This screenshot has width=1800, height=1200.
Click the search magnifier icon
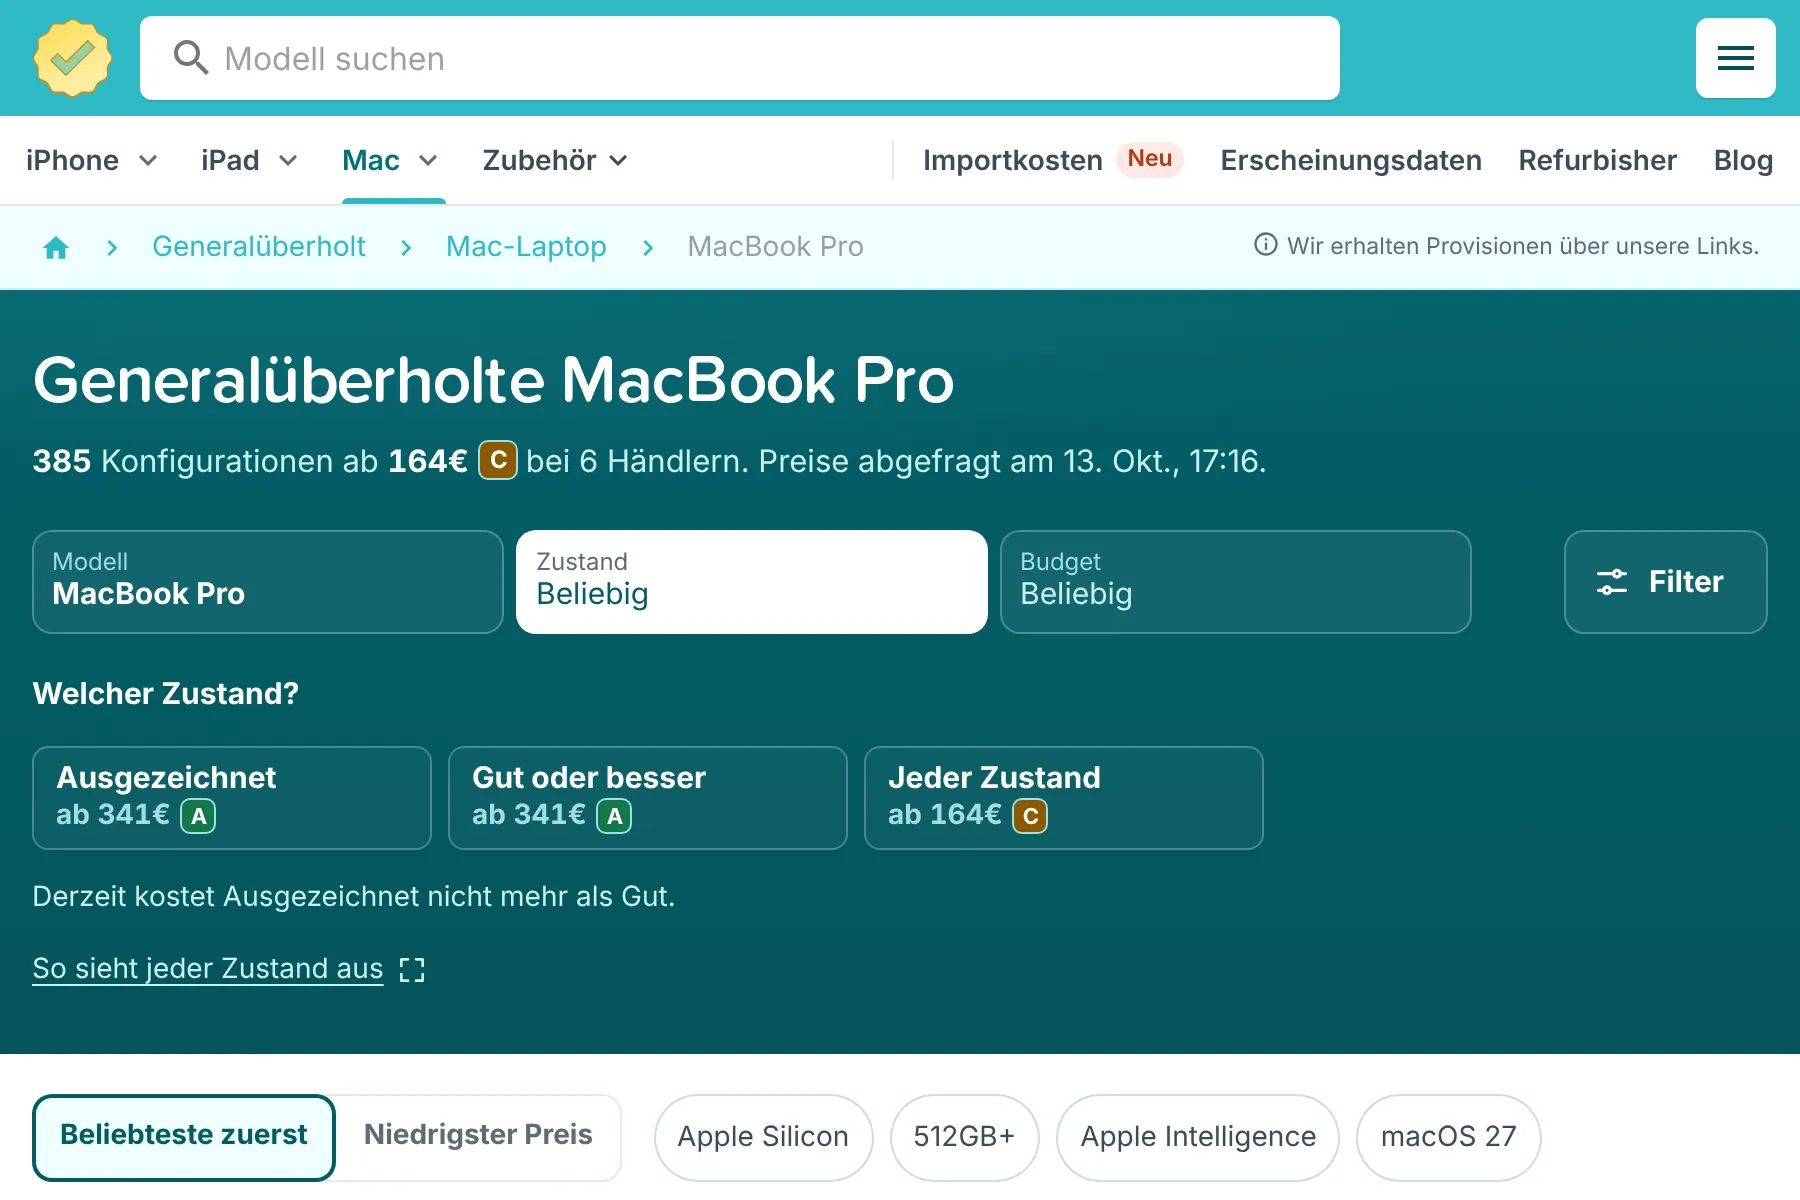pos(190,58)
